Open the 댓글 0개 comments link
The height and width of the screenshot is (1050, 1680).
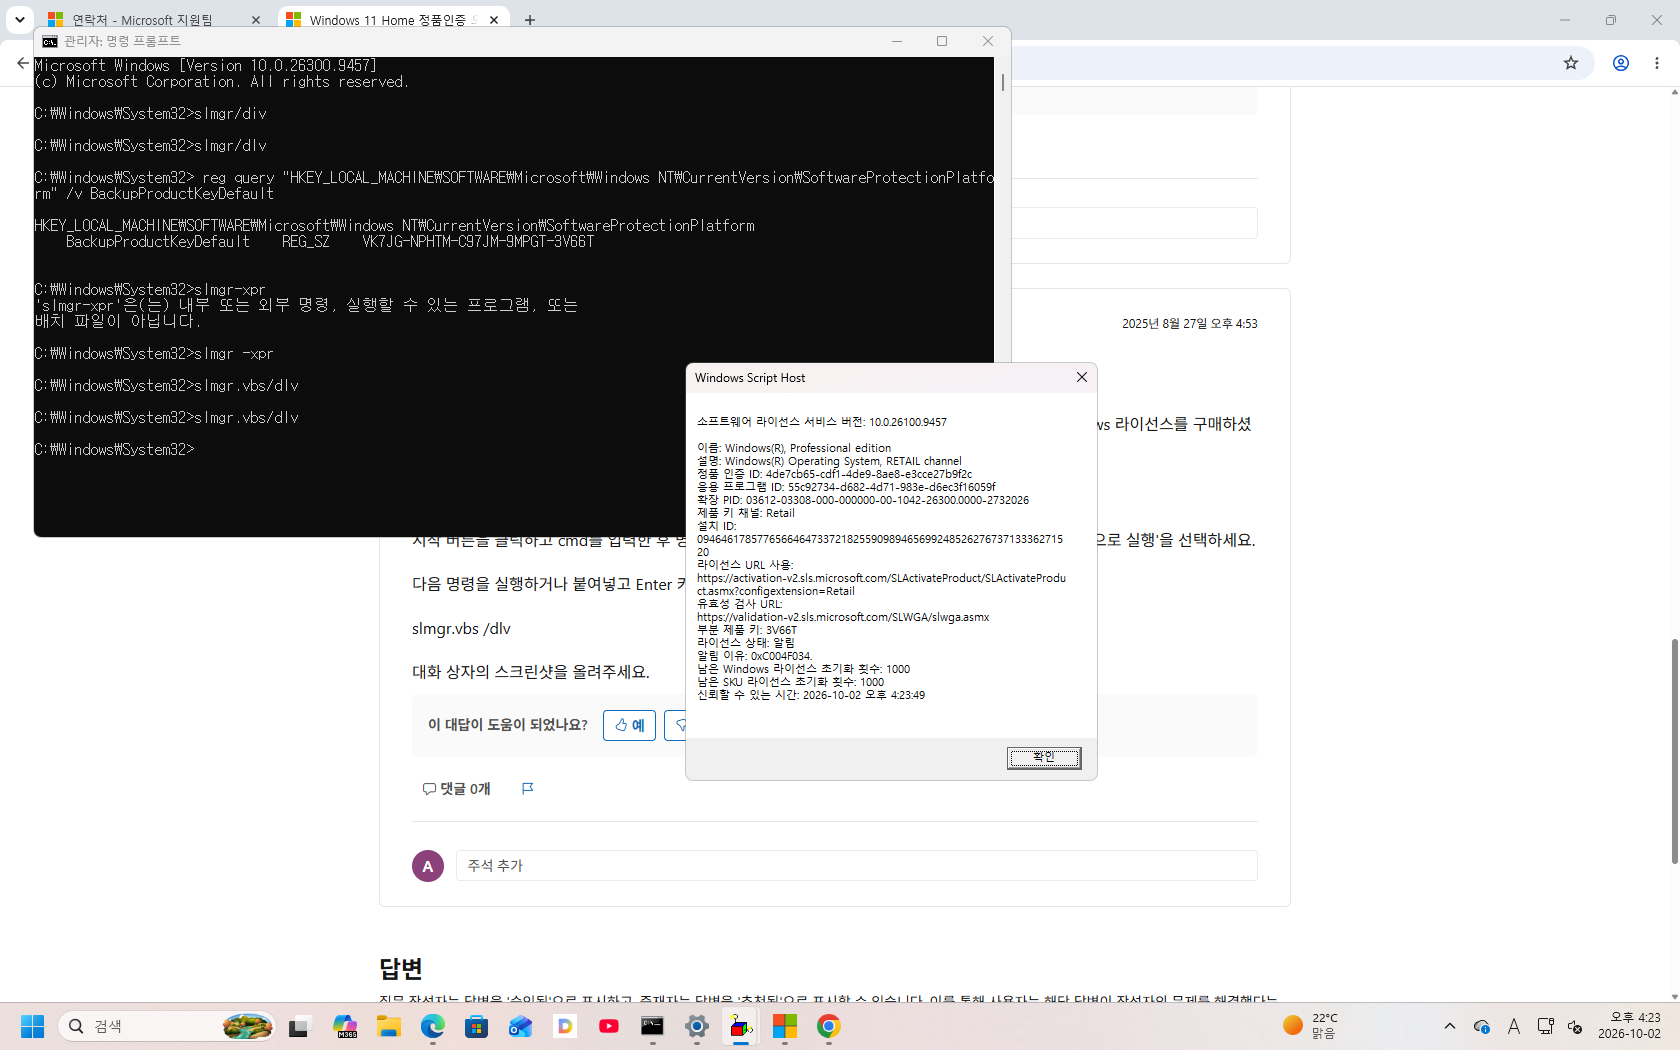(456, 789)
